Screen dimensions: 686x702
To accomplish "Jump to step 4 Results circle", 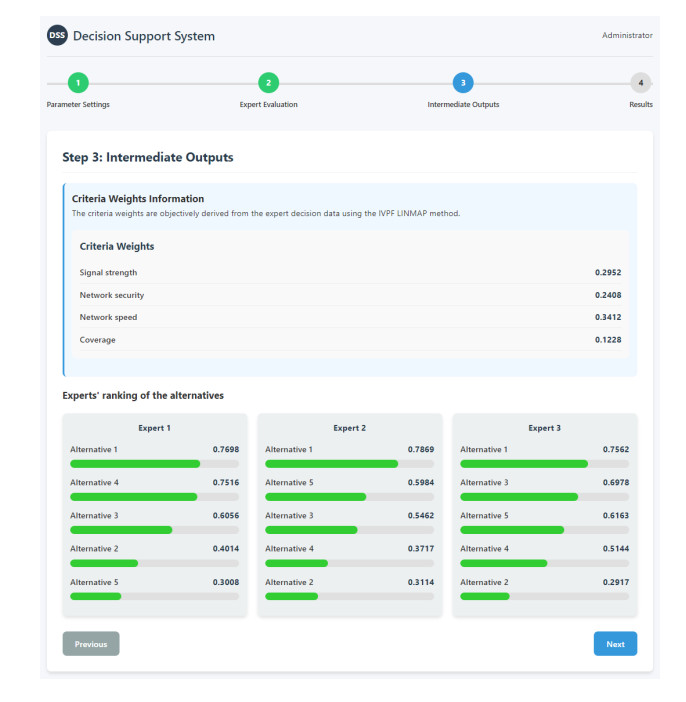I will pos(640,83).
